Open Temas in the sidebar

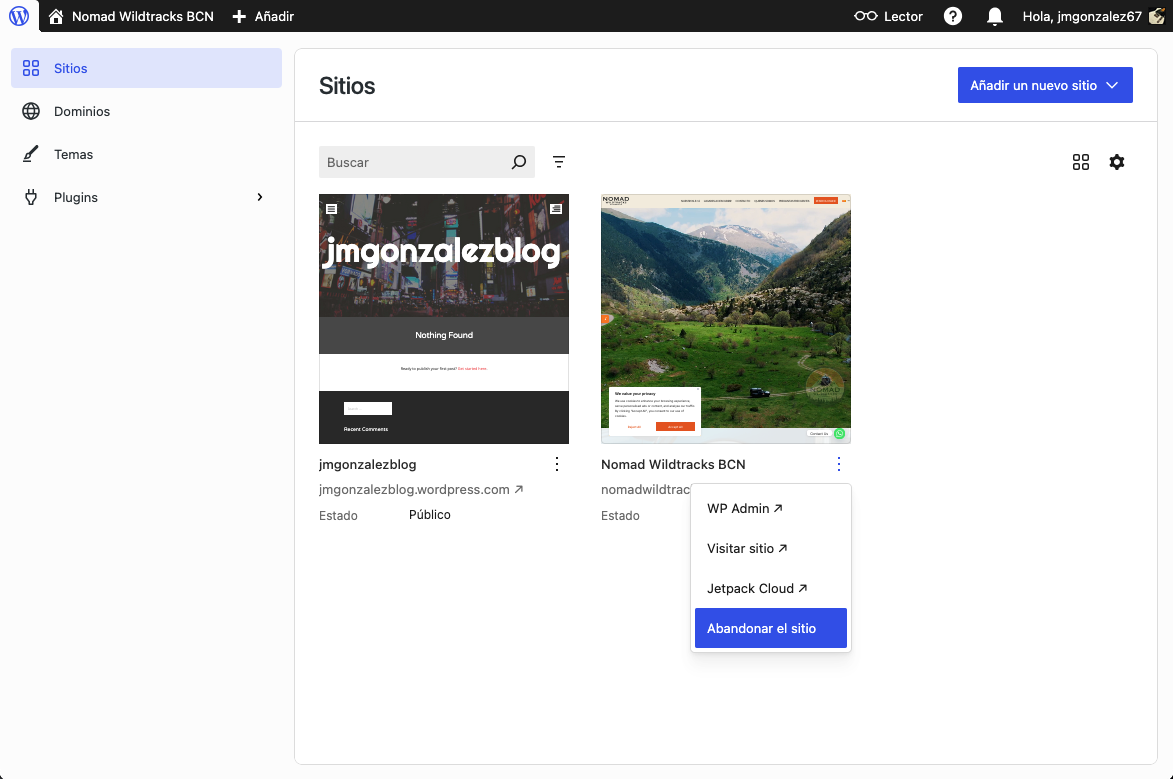[73, 154]
